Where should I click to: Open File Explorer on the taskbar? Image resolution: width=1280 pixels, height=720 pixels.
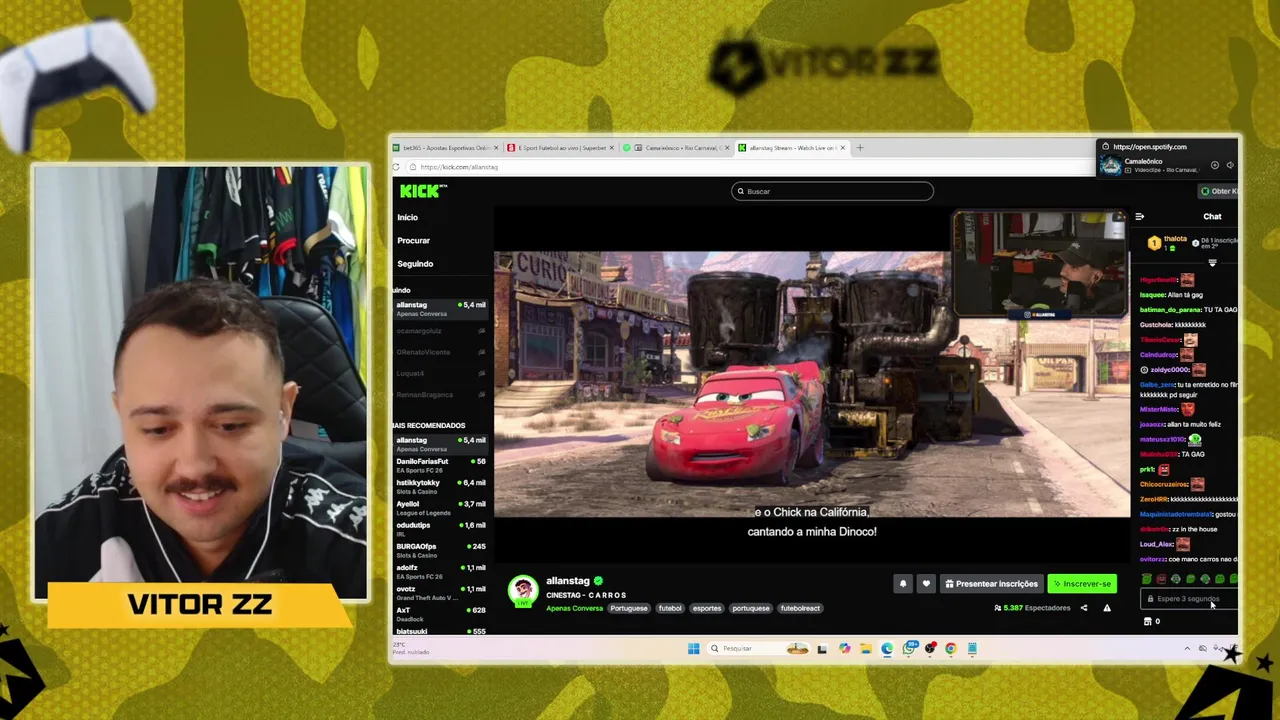866,648
